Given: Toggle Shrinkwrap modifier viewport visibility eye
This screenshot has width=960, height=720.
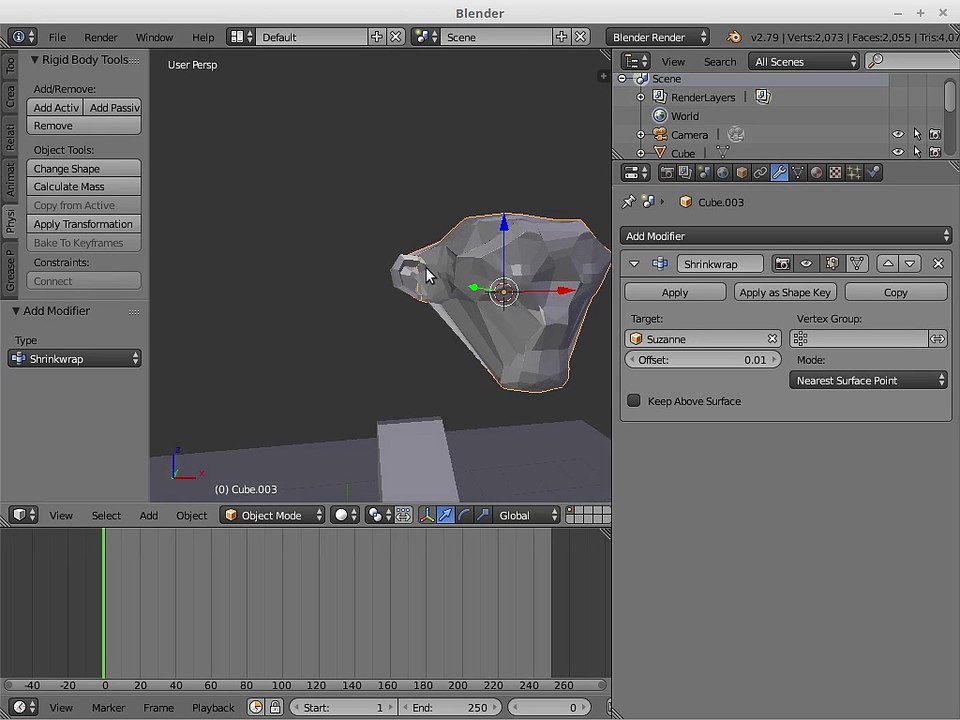Looking at the screenshot, I should click(x=806, y=264).
